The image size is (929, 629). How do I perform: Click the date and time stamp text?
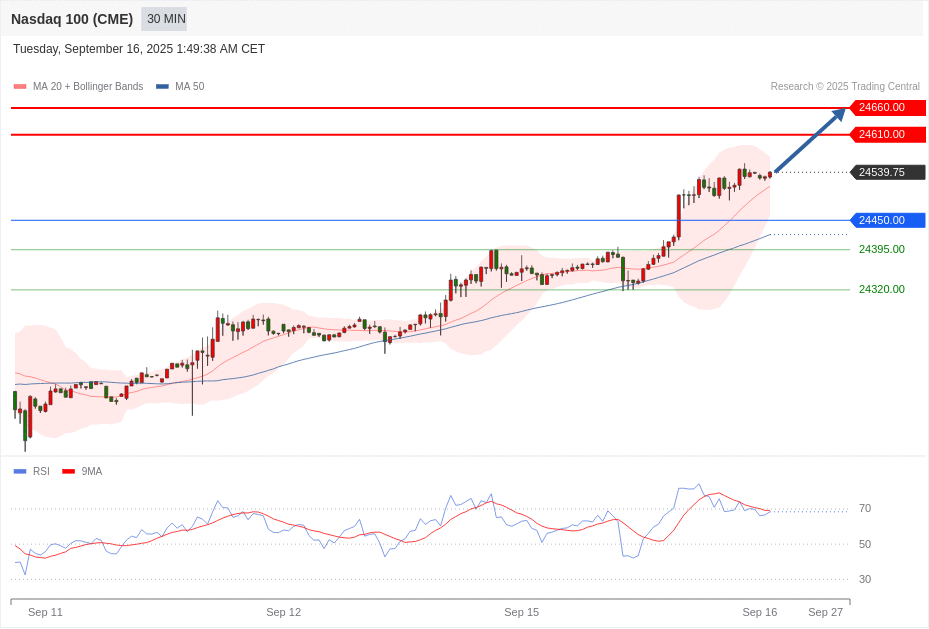139,49
